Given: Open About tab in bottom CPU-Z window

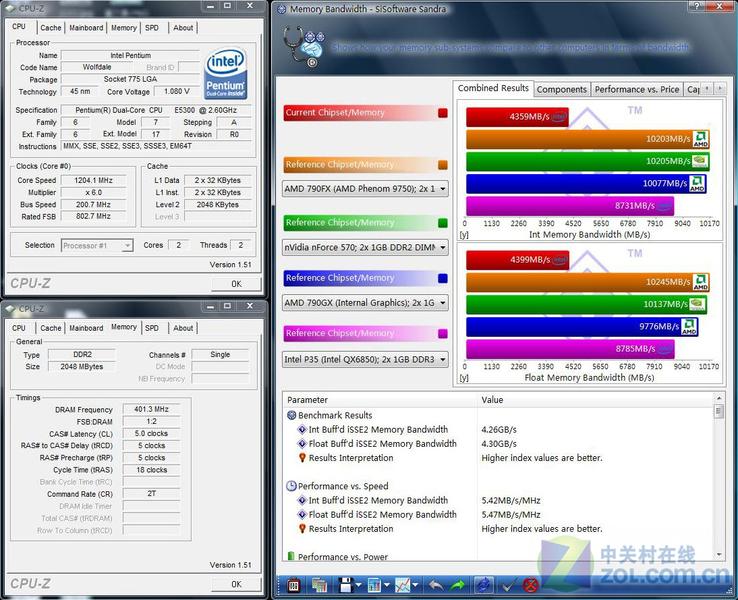Looking at the screenshot, I should [x=183, y=328].
